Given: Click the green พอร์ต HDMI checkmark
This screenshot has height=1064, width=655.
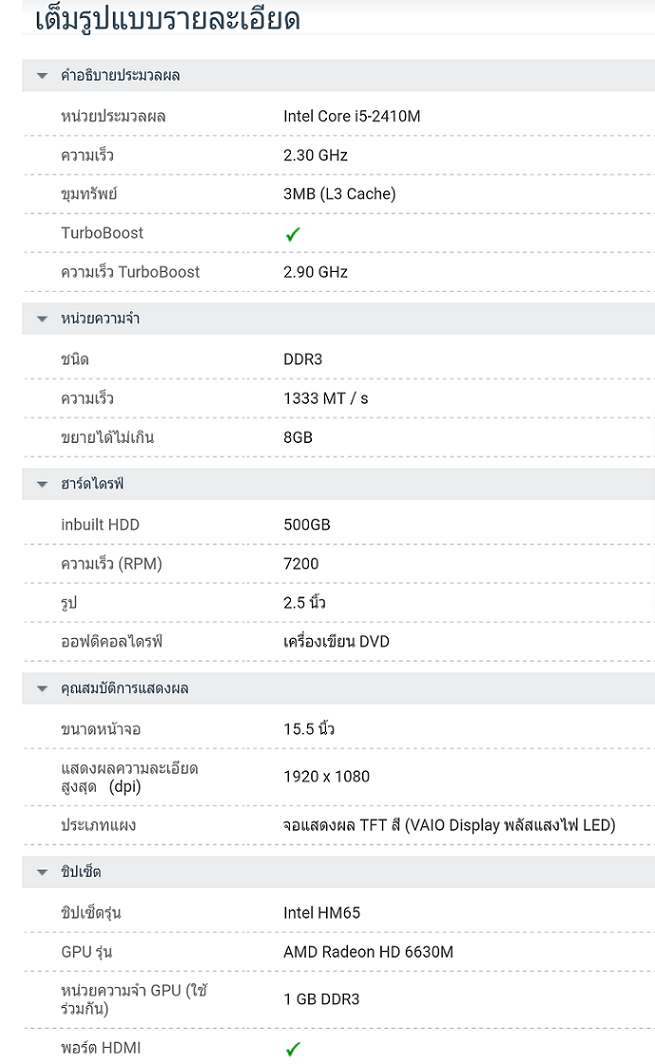Looking at the screenshot, I should click(293, 1049).
